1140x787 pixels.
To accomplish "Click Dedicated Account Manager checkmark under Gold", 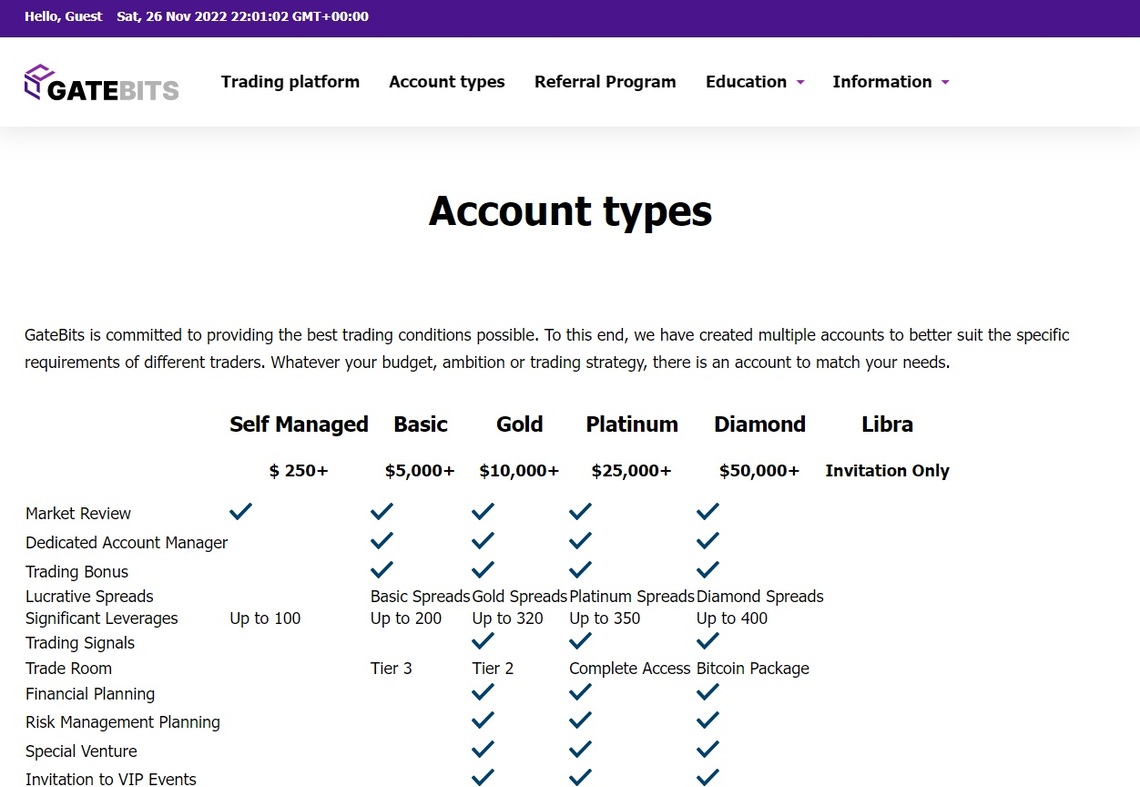I will [x=483, y=540].
